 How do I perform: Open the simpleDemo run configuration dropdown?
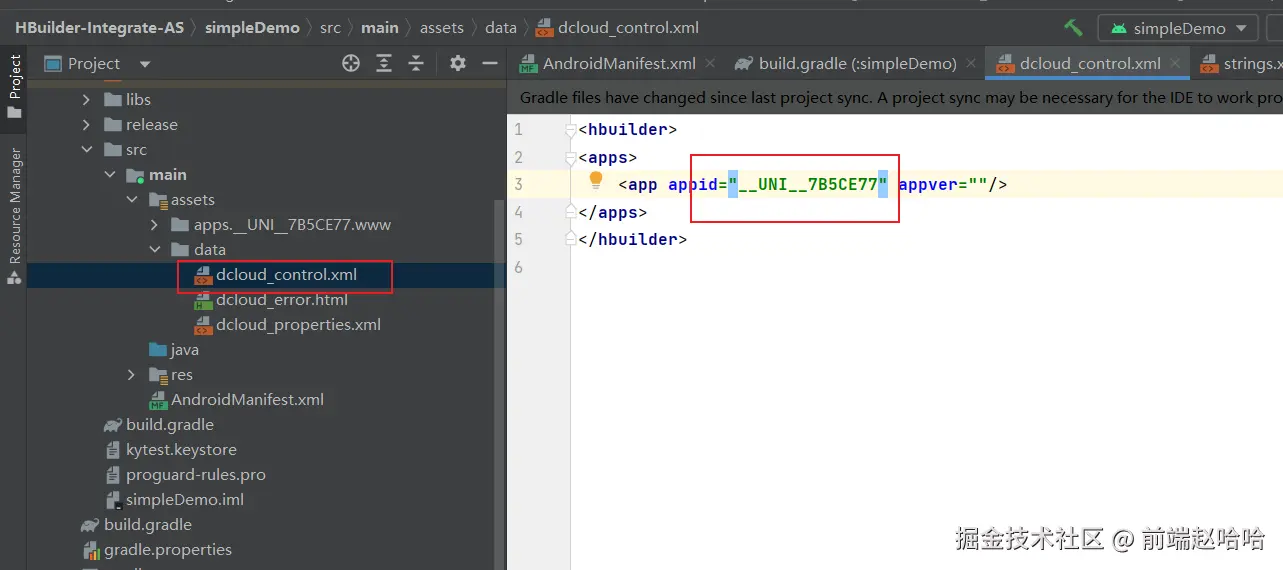point(1177,28)
